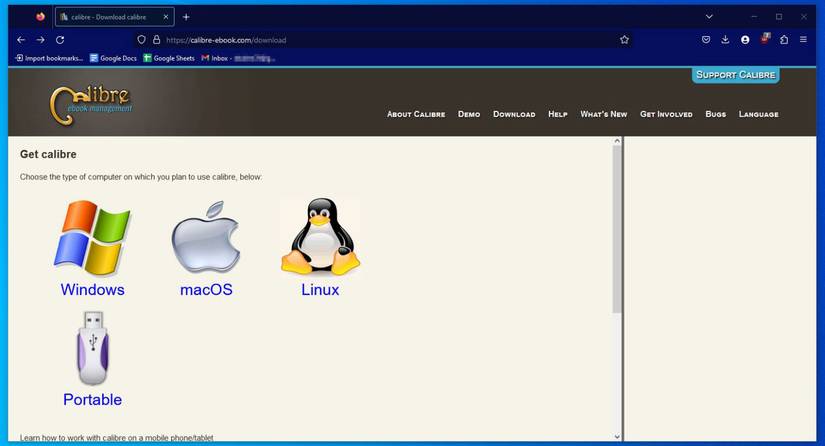Click the Firefox account profile icon

pyautogui.click(x=745, y=39)
